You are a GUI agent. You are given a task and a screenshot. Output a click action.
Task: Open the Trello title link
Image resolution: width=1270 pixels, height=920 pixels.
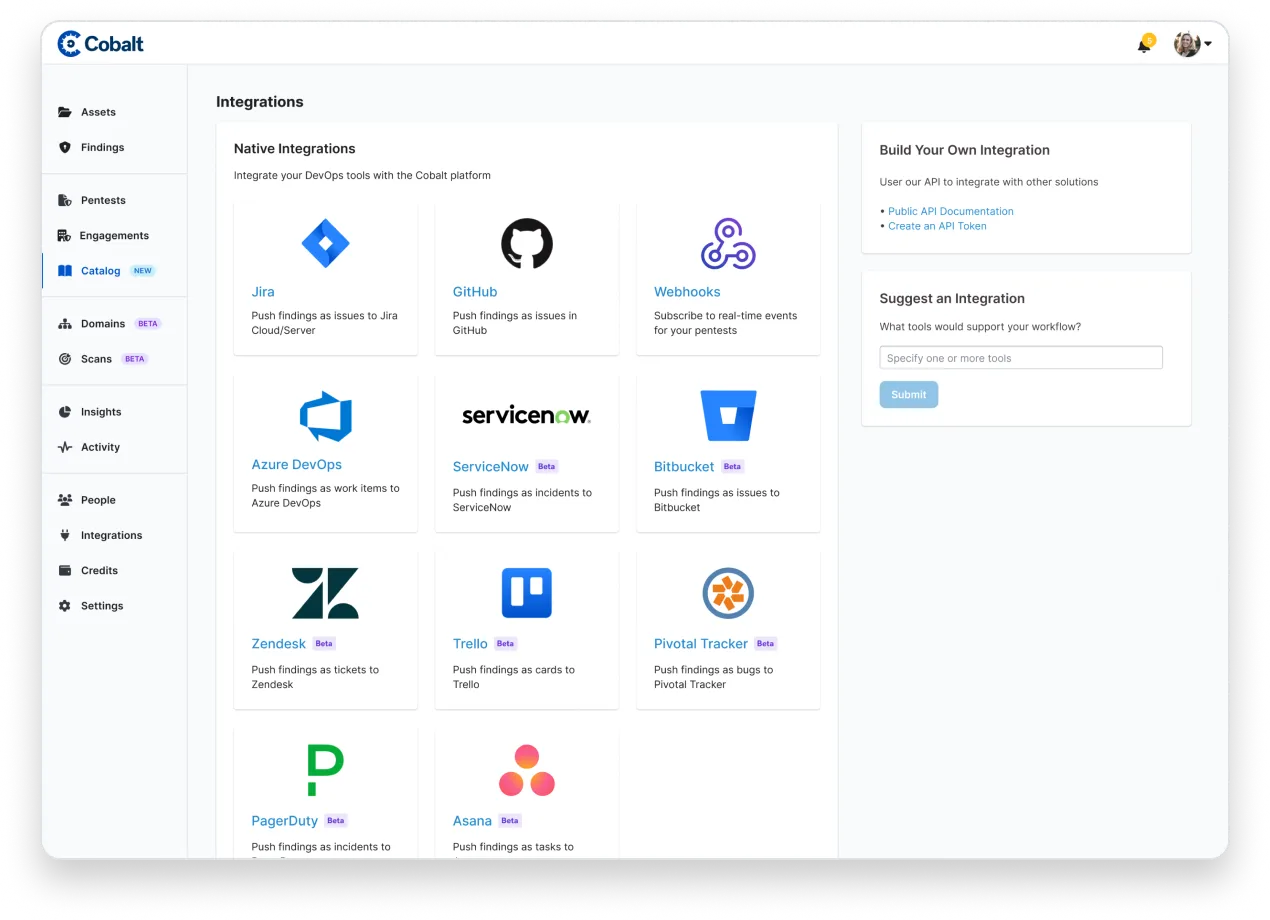point(470,644)
